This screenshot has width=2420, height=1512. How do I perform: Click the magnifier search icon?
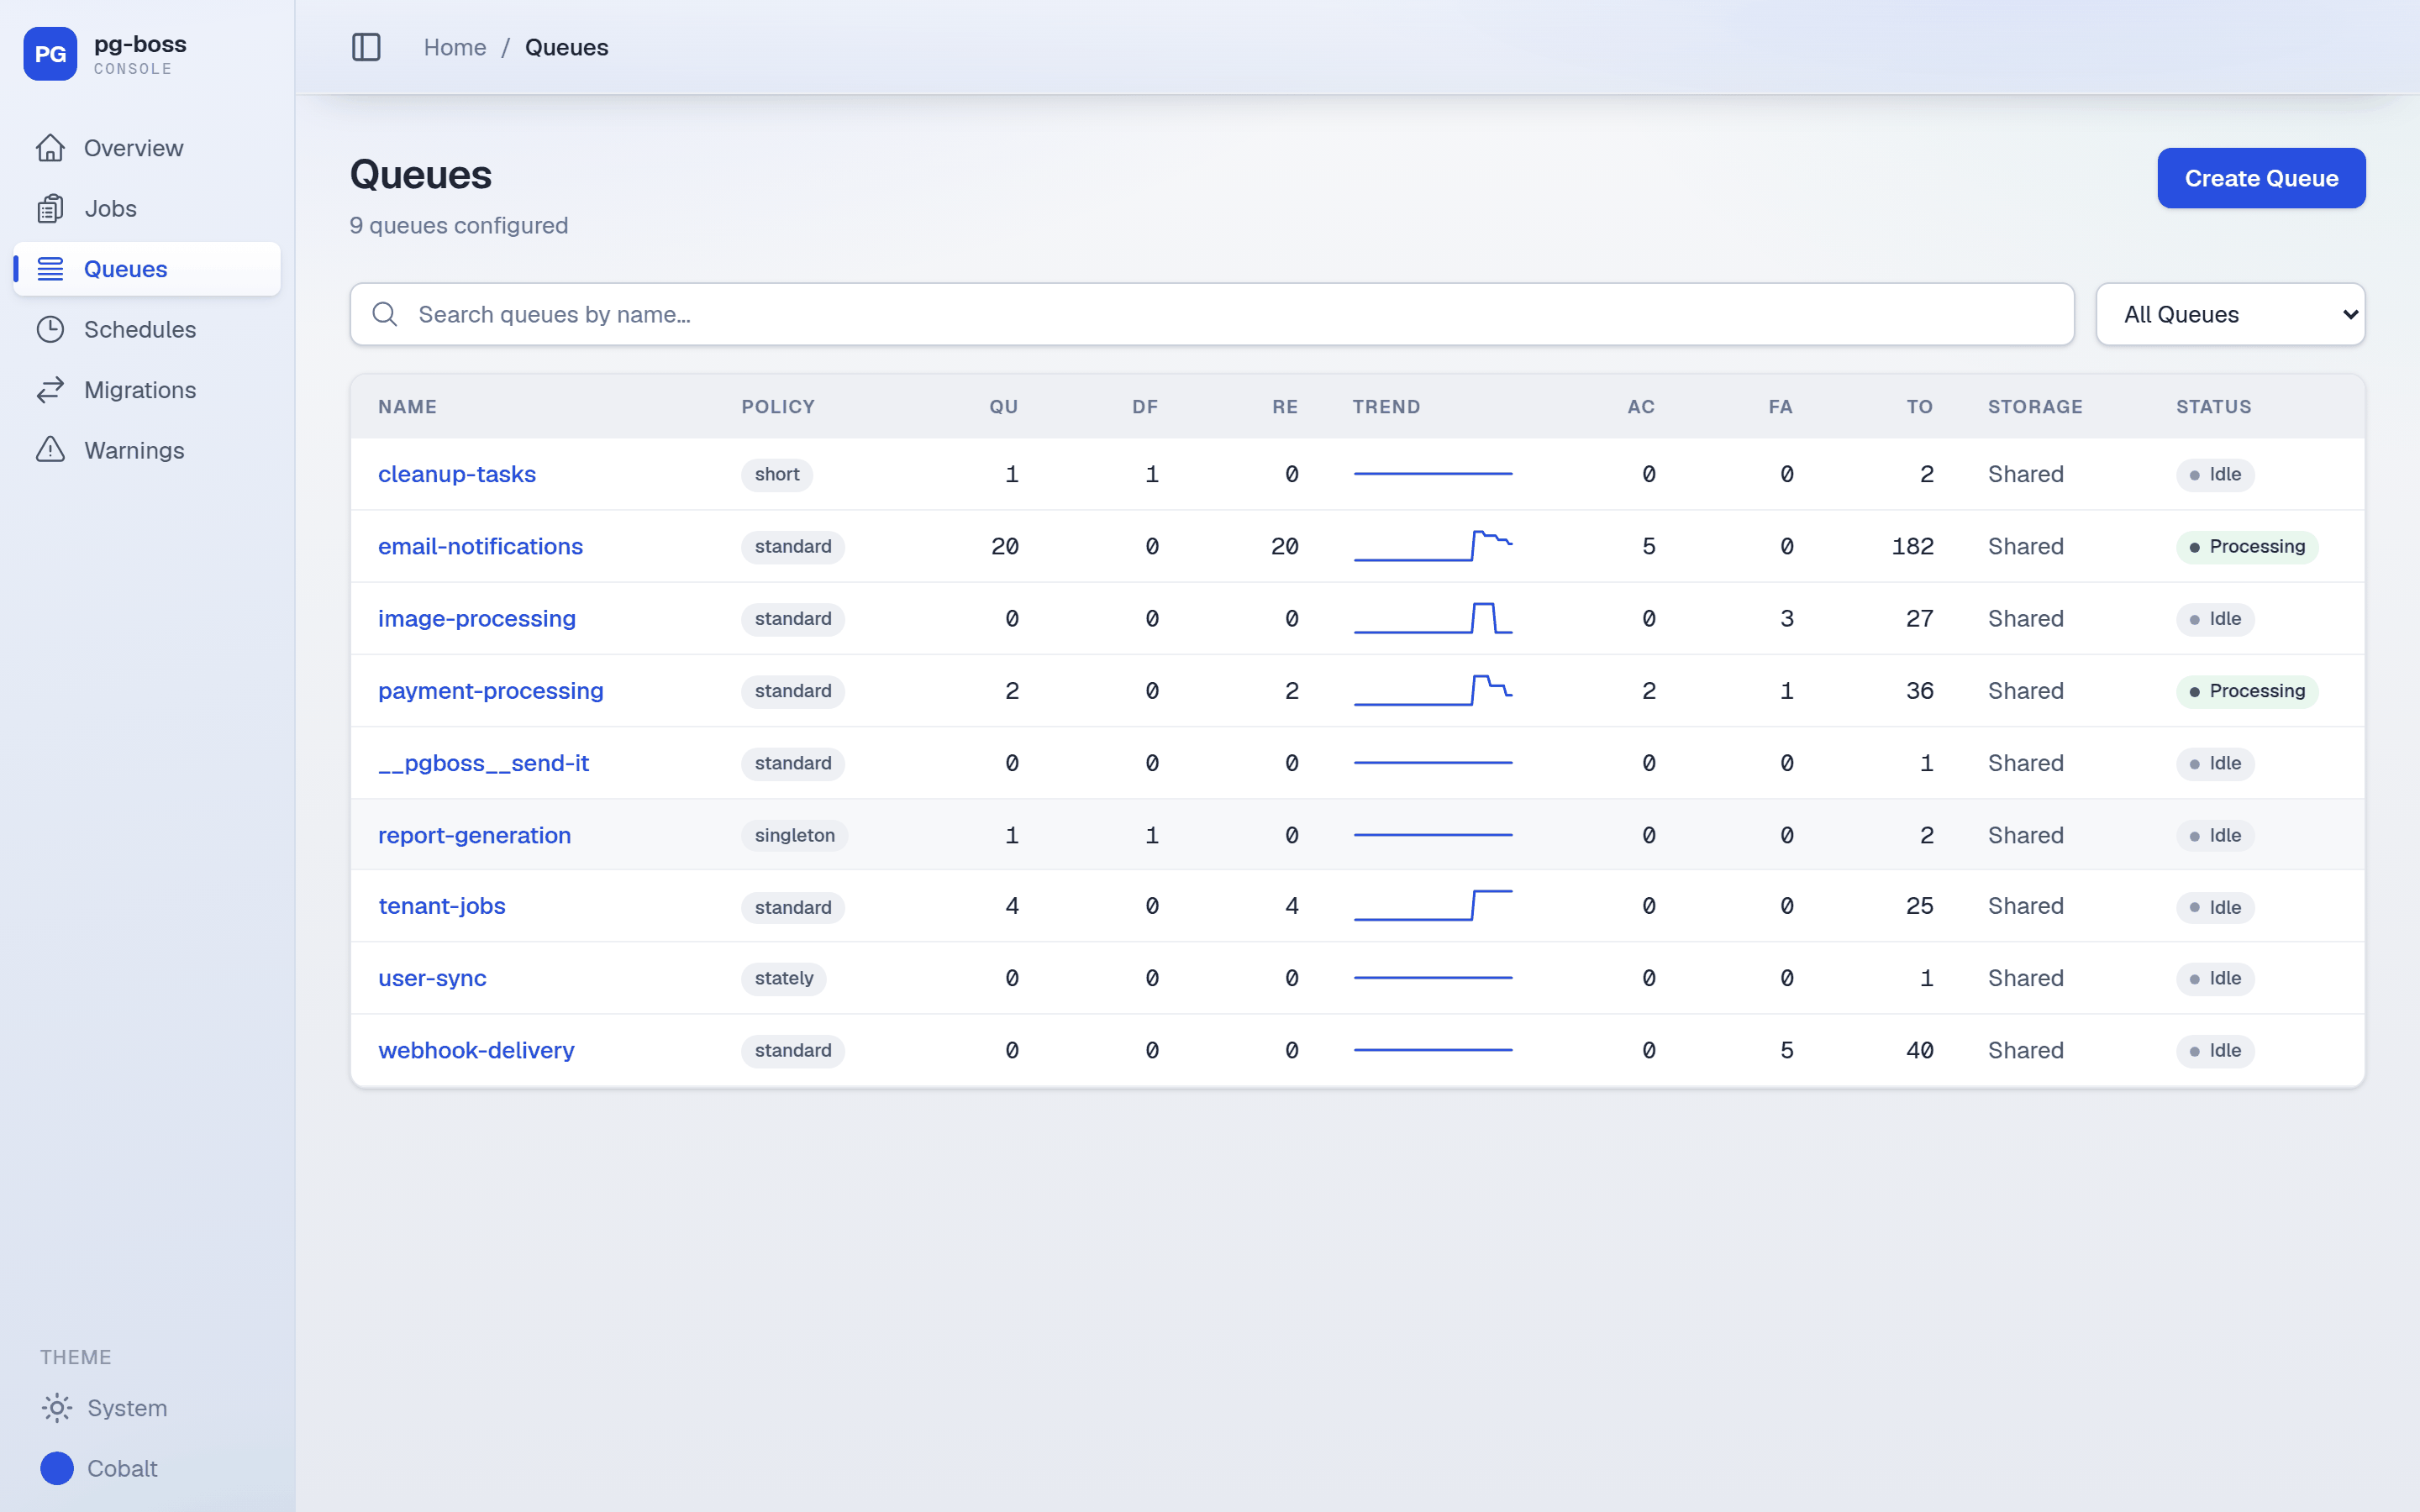(385, 314)
